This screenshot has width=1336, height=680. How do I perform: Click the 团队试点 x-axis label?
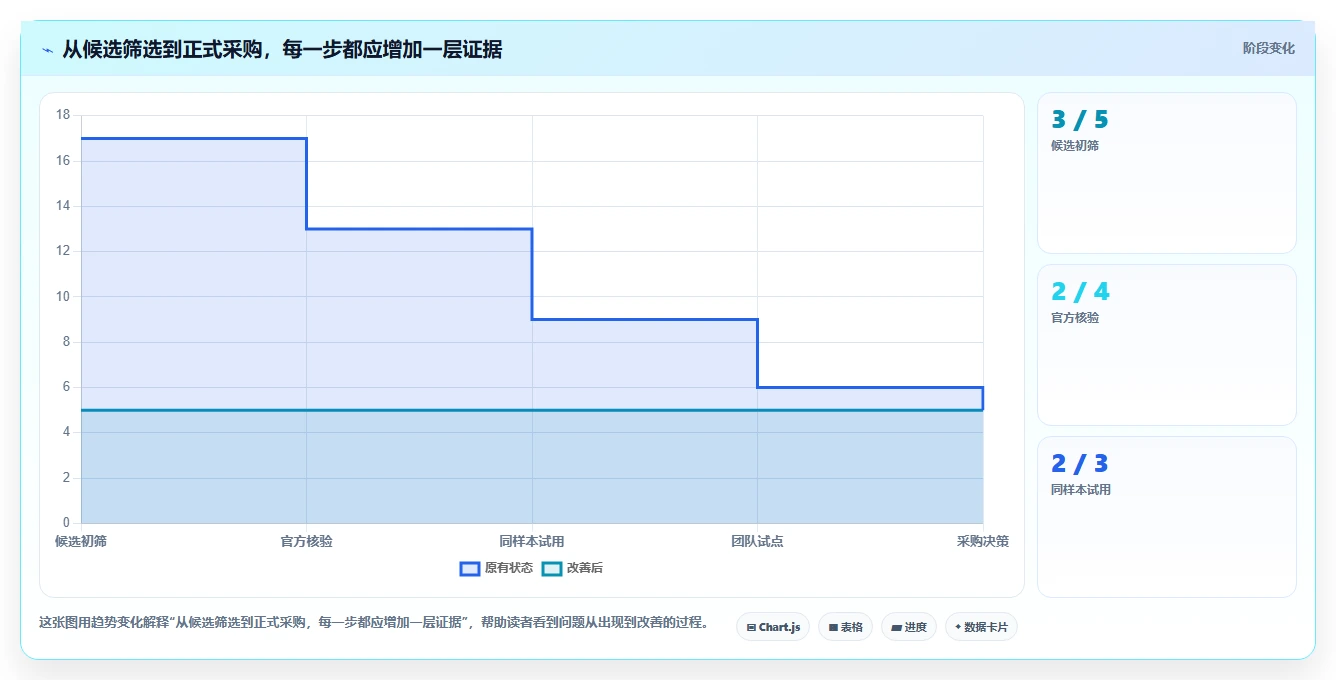coord(757,541)
